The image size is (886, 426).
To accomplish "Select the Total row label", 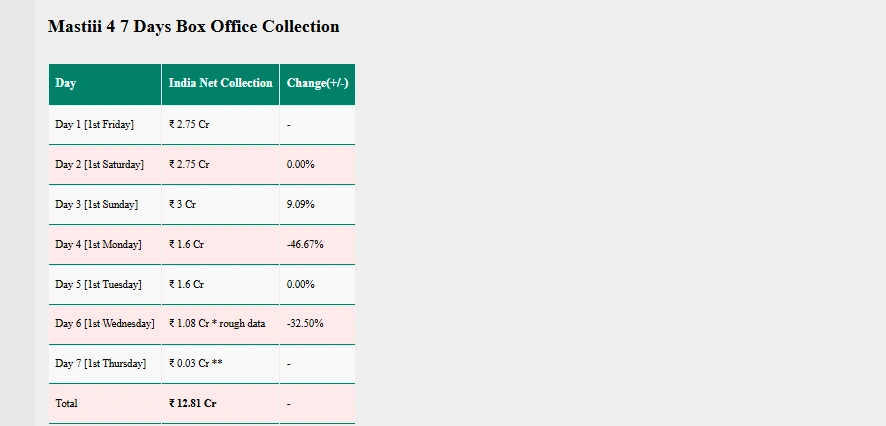I will pos(66,404).
